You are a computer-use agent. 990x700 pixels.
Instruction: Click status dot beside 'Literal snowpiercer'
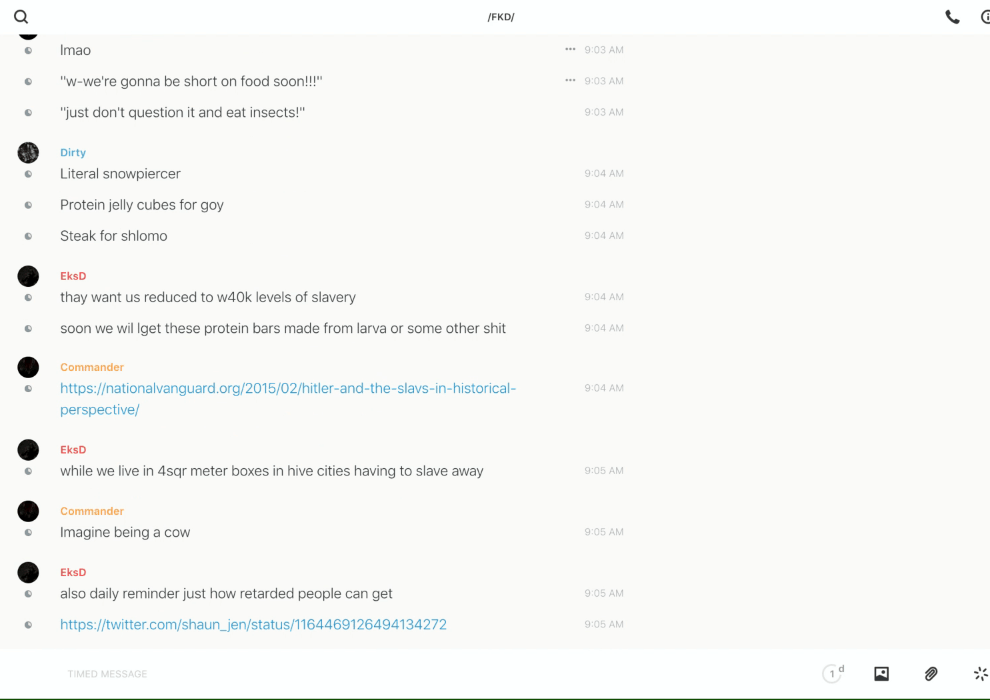coord(28,174)
